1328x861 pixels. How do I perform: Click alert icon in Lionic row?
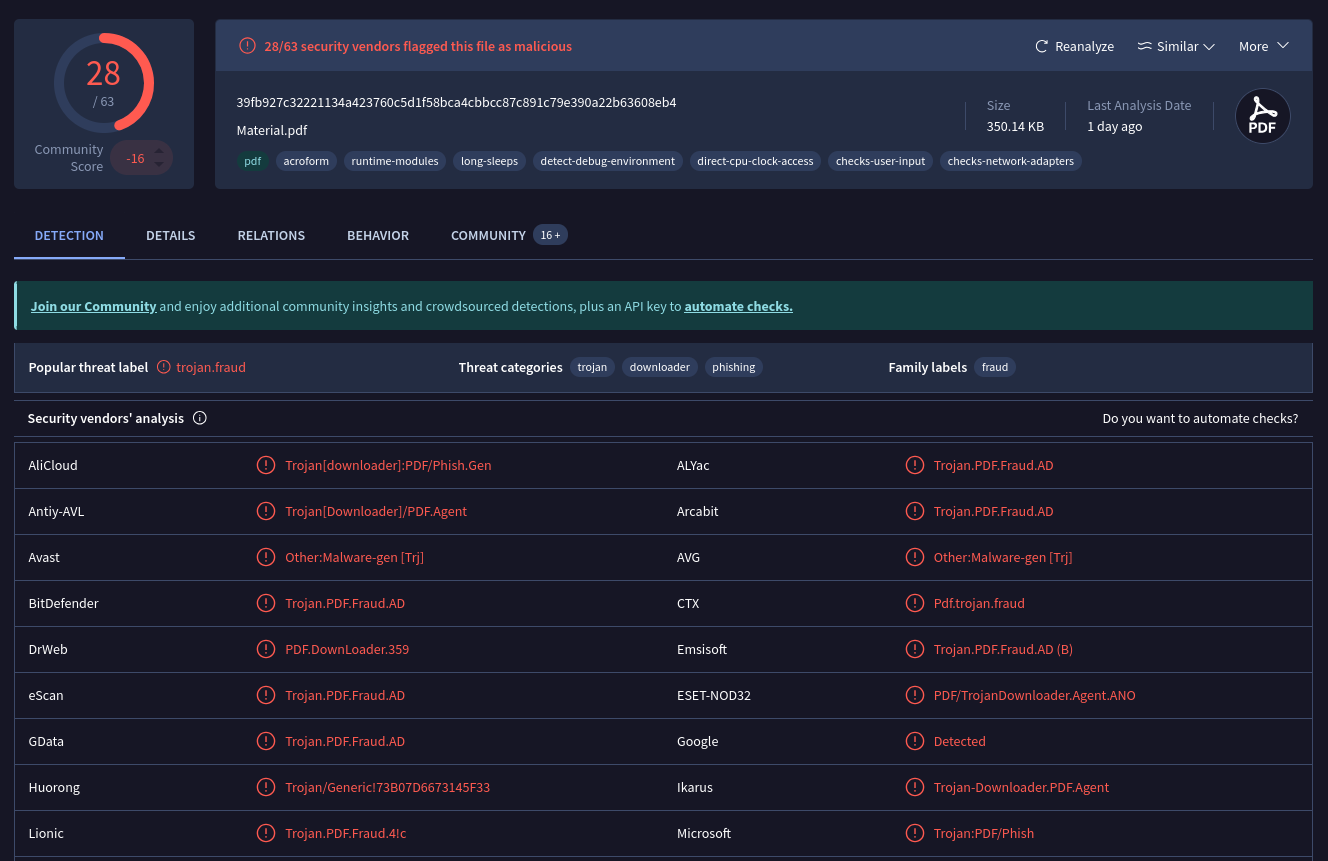pyautogui.click(x=266, y=833)
